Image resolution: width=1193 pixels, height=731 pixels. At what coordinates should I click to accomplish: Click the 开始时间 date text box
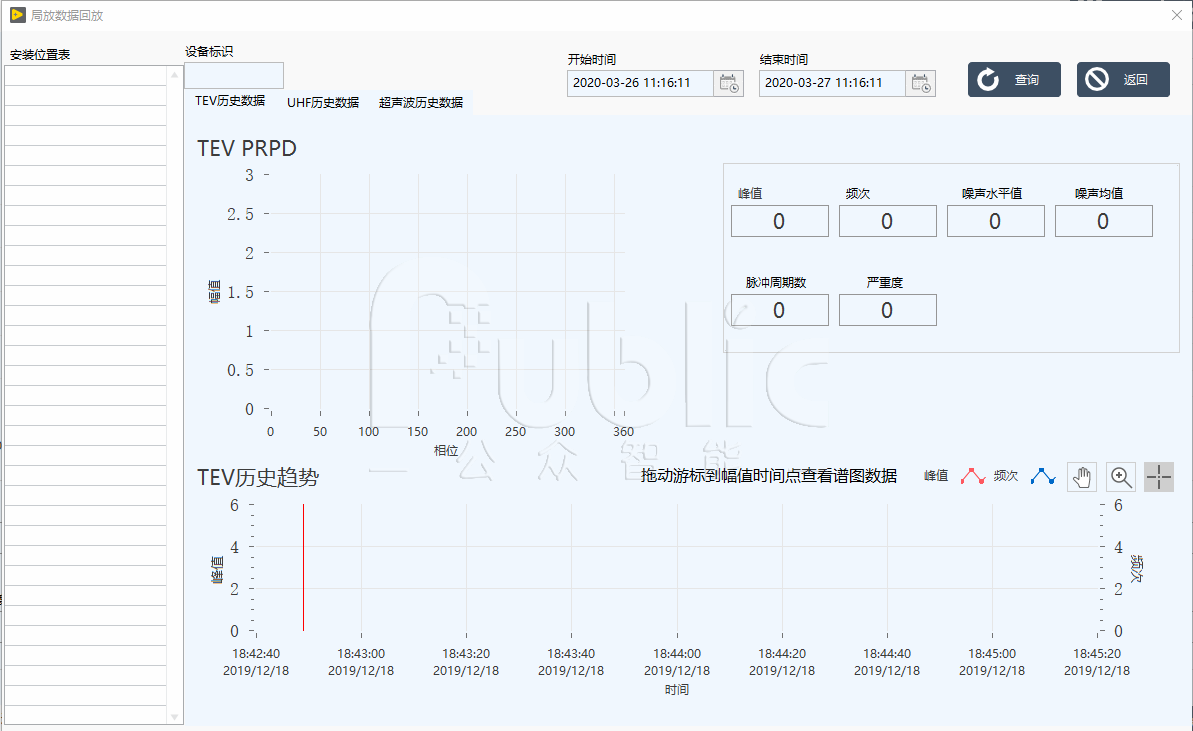pos(640,83)
